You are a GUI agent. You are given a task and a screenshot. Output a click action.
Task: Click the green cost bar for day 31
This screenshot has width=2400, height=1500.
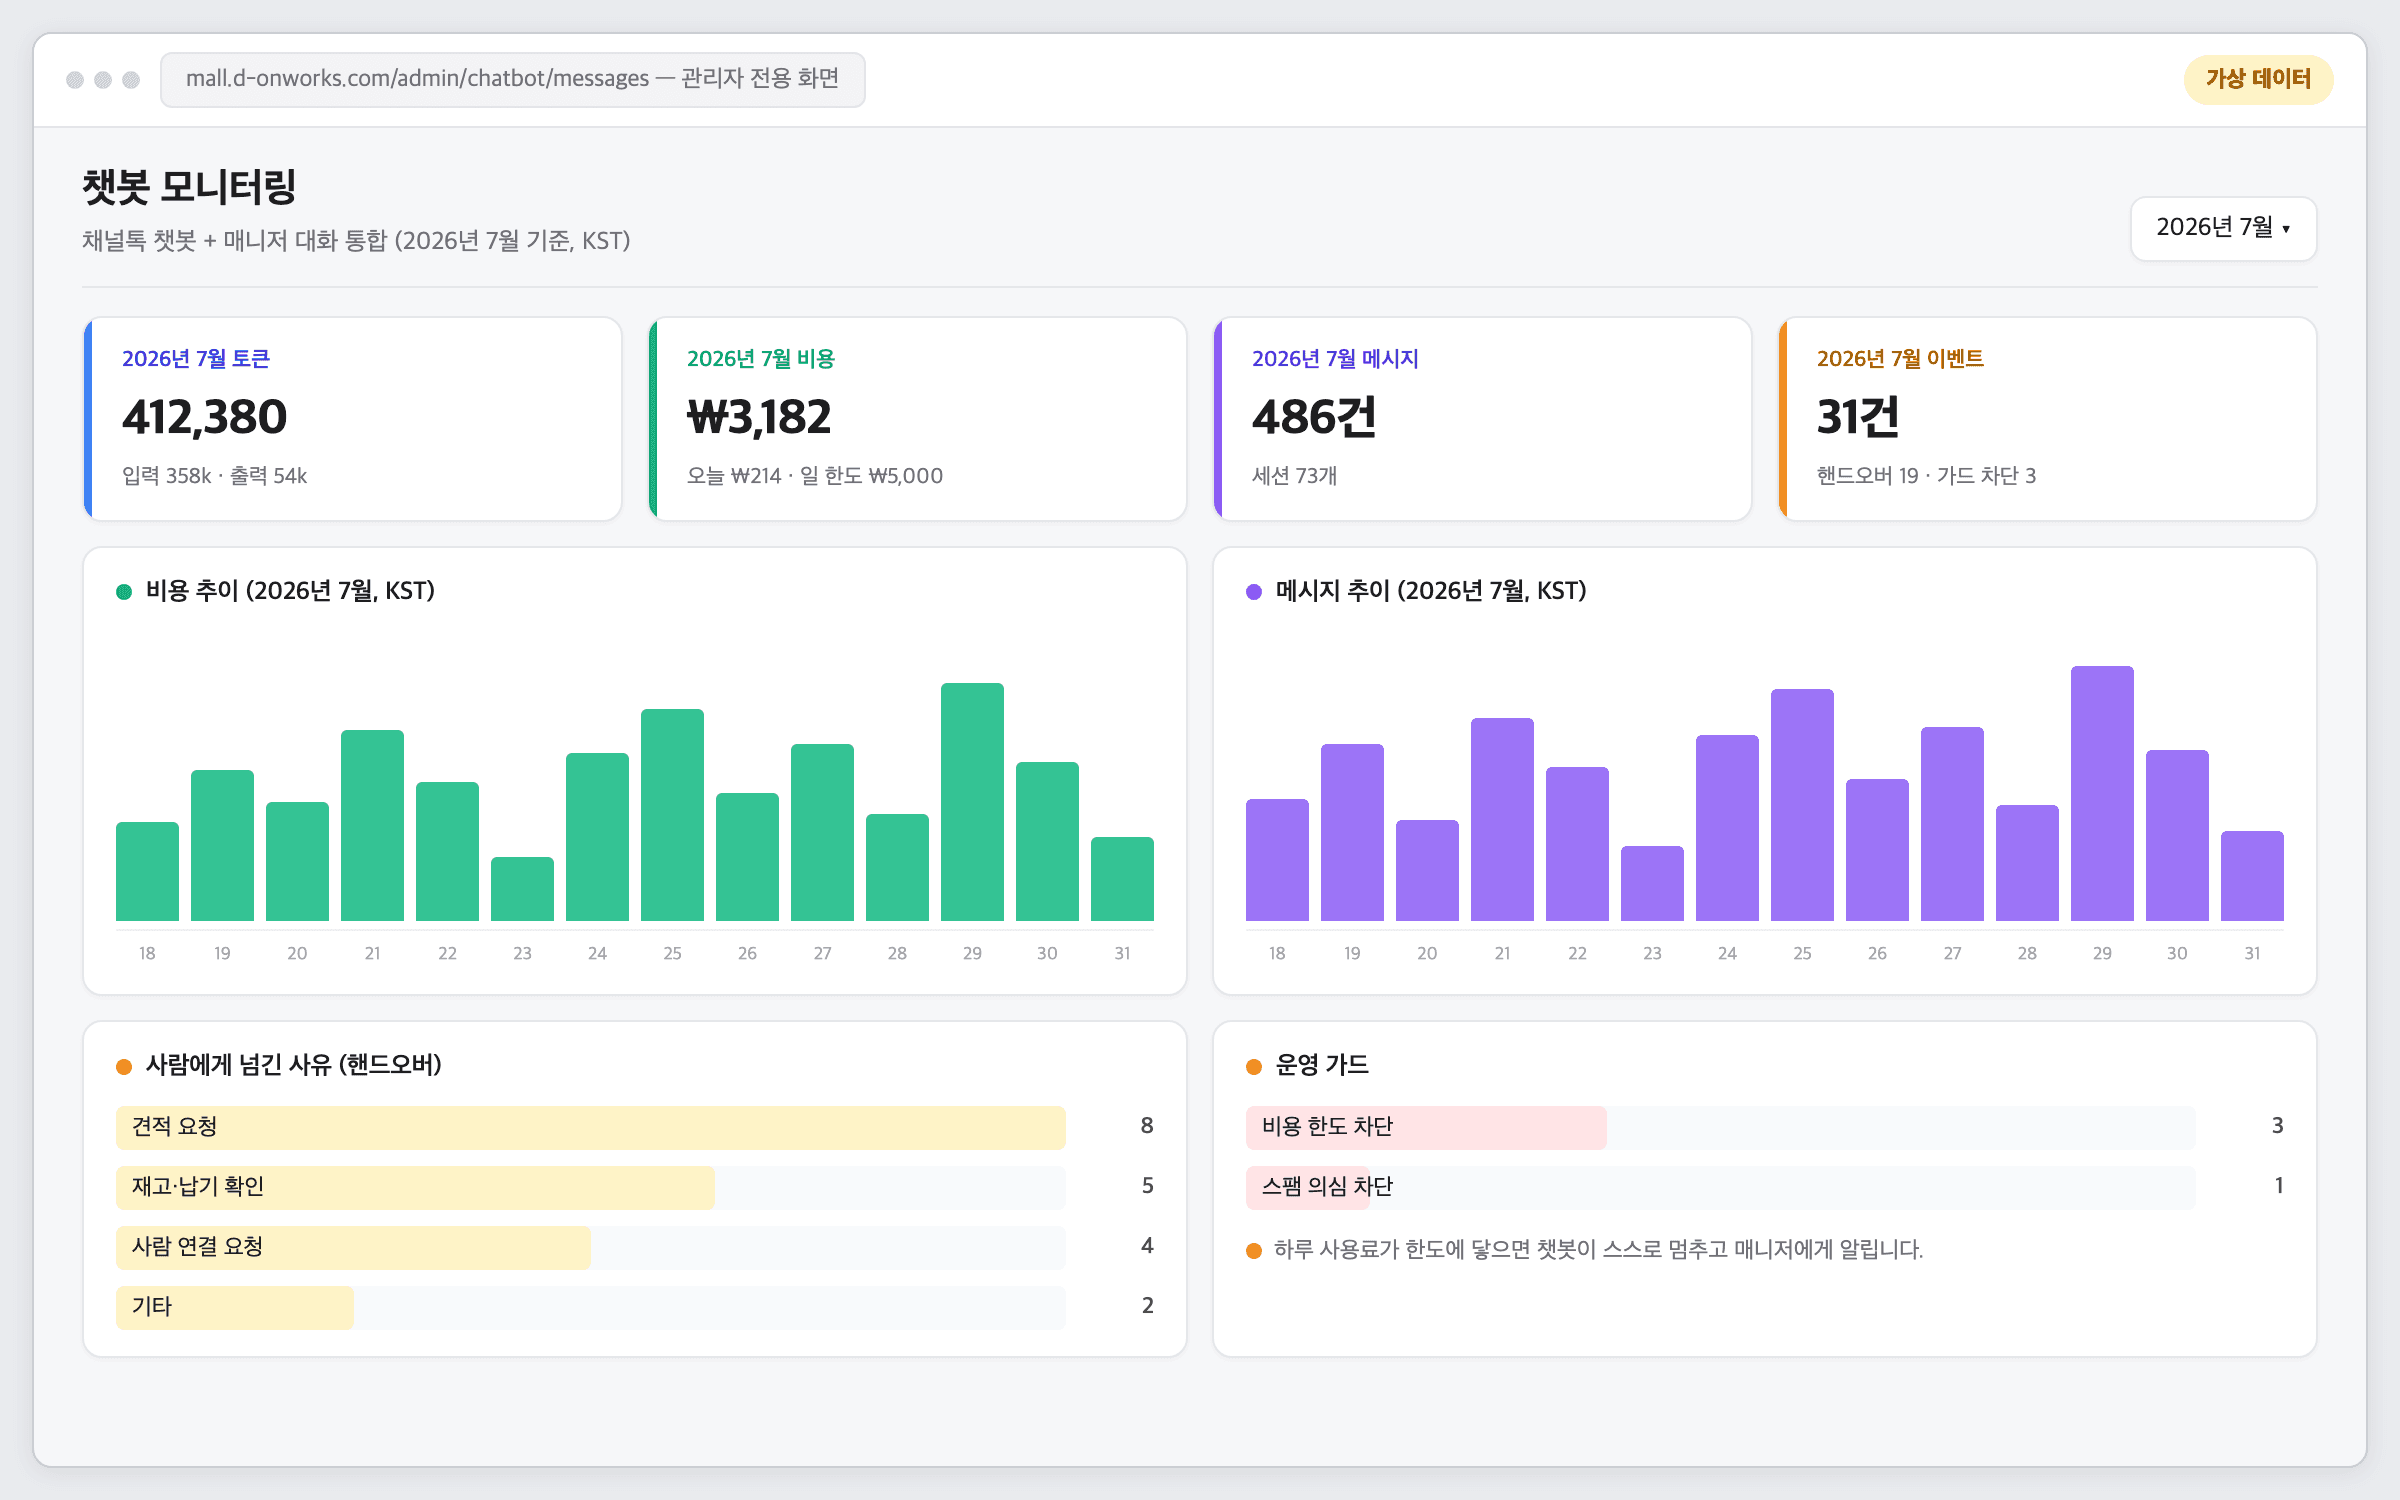[1122, 879]
